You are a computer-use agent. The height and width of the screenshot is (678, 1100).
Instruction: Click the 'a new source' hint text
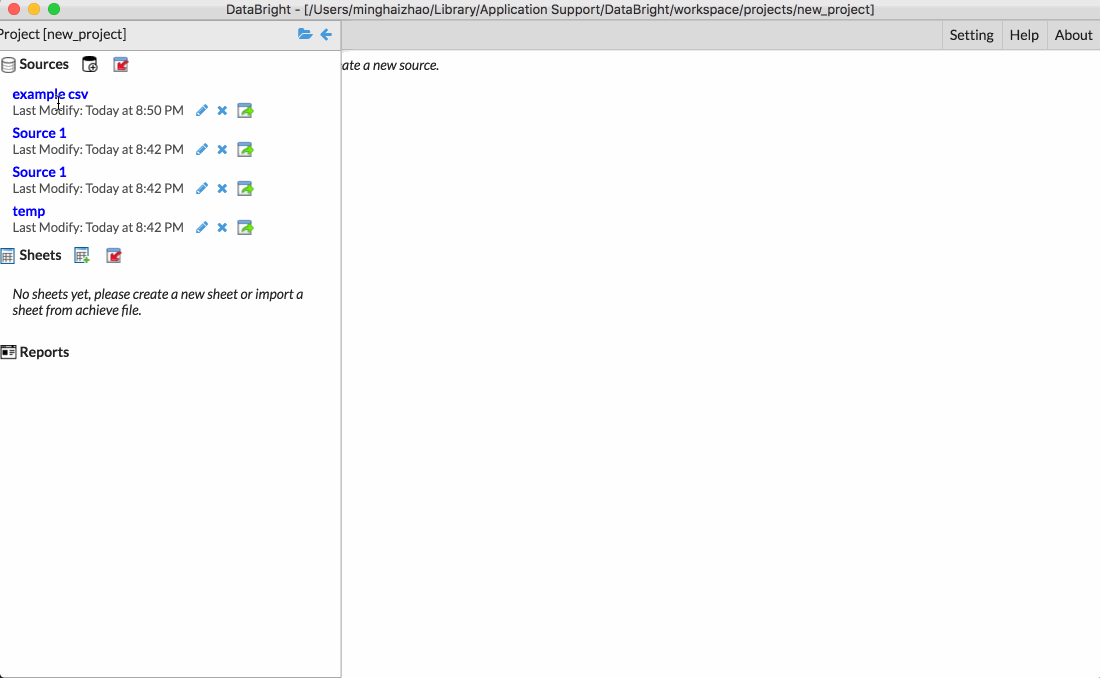pyautogui.click(x=390, y=65)
